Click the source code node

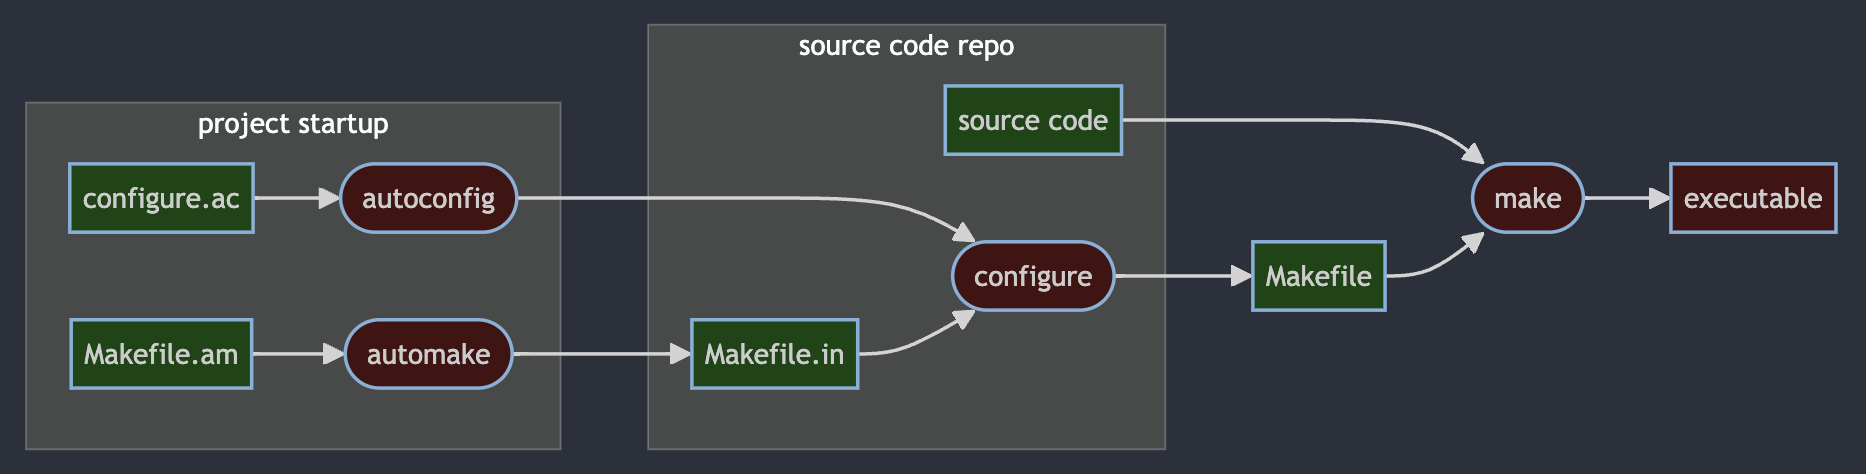click(x=1033, y=120)
